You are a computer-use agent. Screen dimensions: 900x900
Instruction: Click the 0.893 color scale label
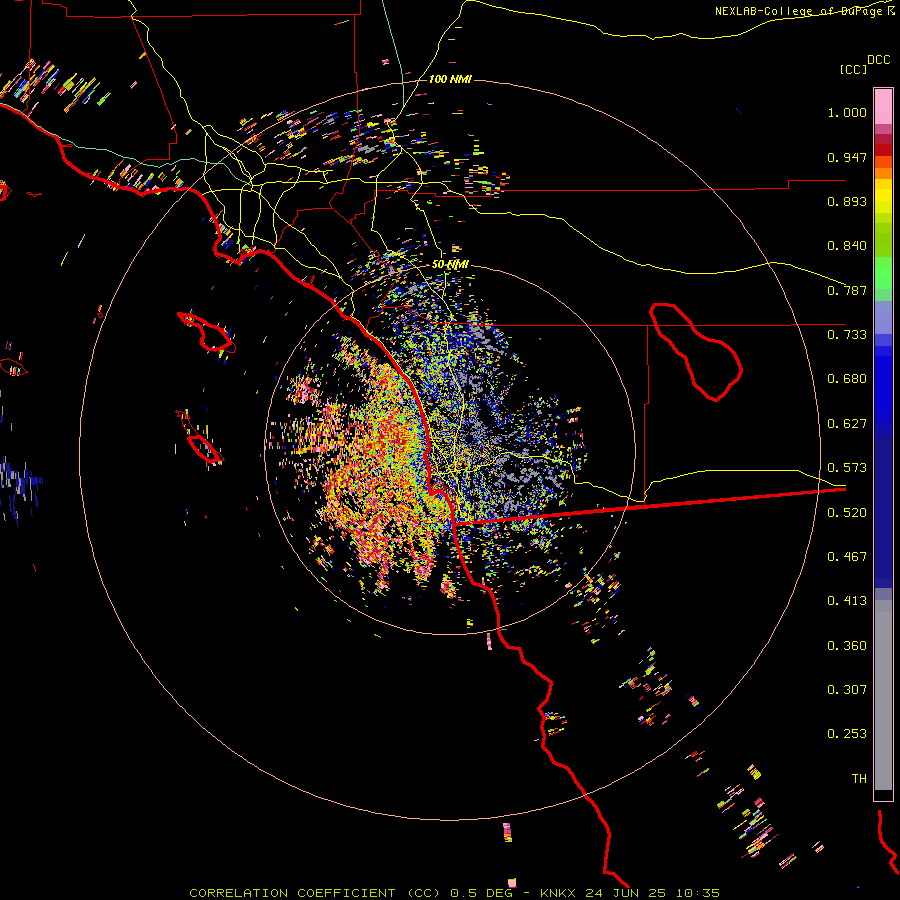coord(847,201)
